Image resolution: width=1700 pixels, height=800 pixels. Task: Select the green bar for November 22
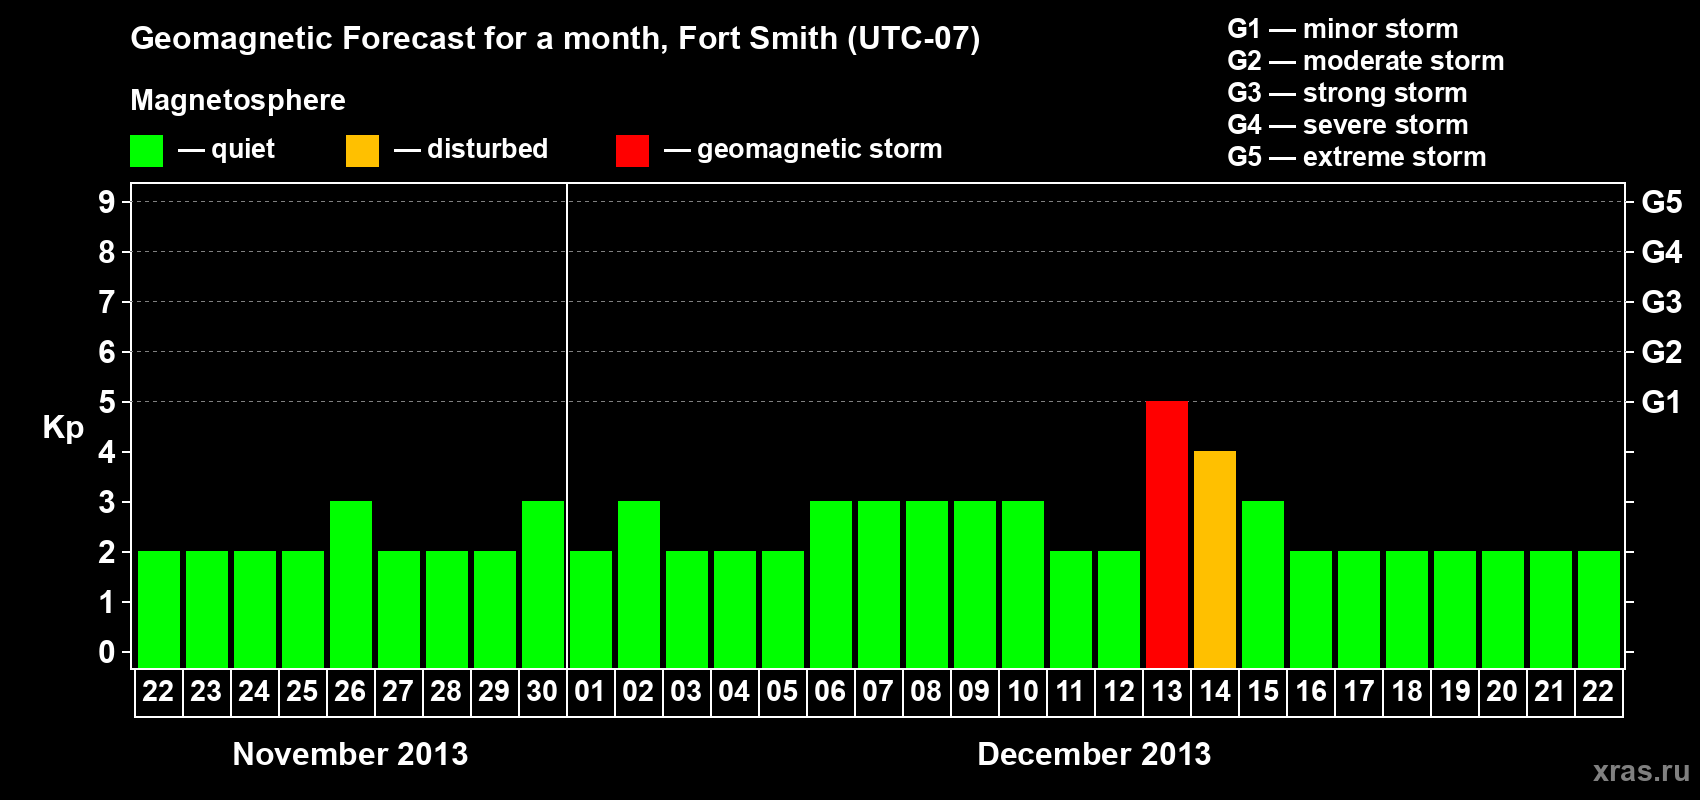click(159, 609)
